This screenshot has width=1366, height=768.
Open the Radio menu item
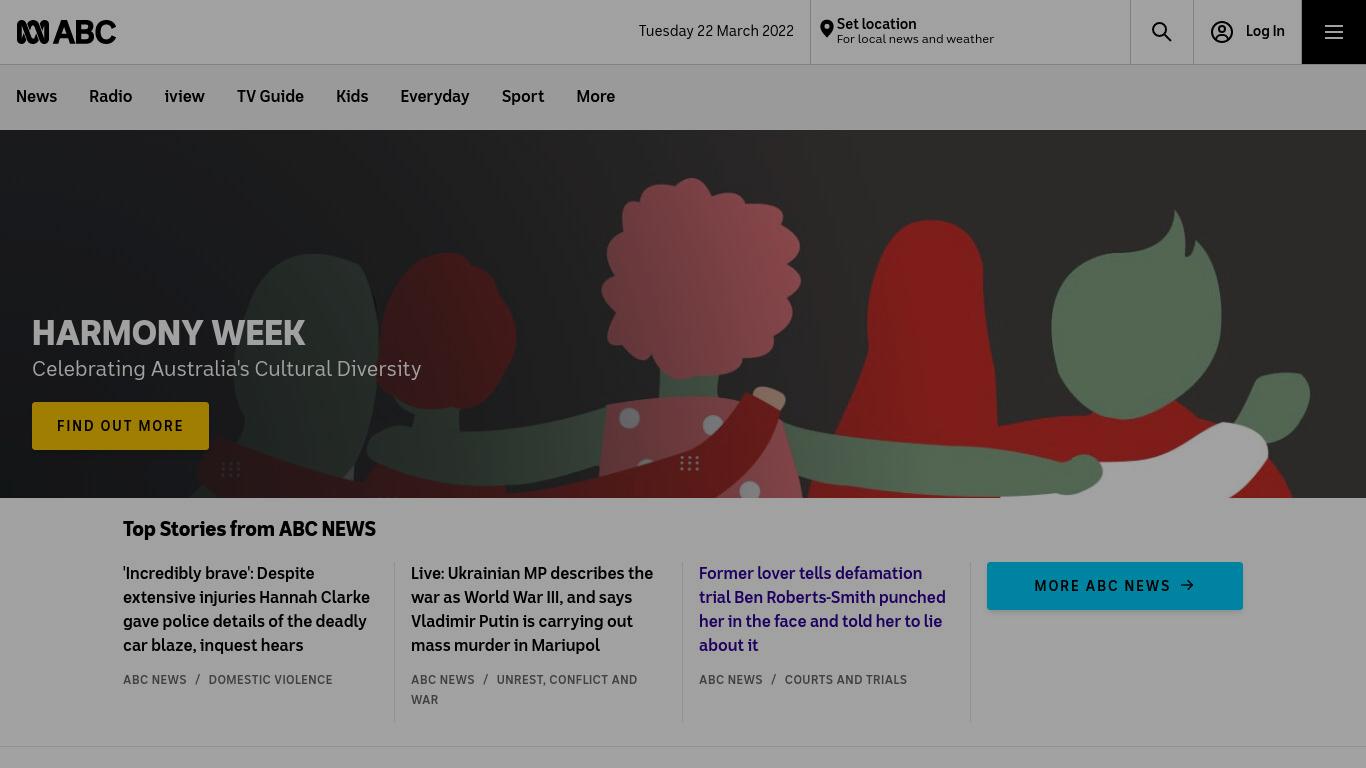coord(110,97)
